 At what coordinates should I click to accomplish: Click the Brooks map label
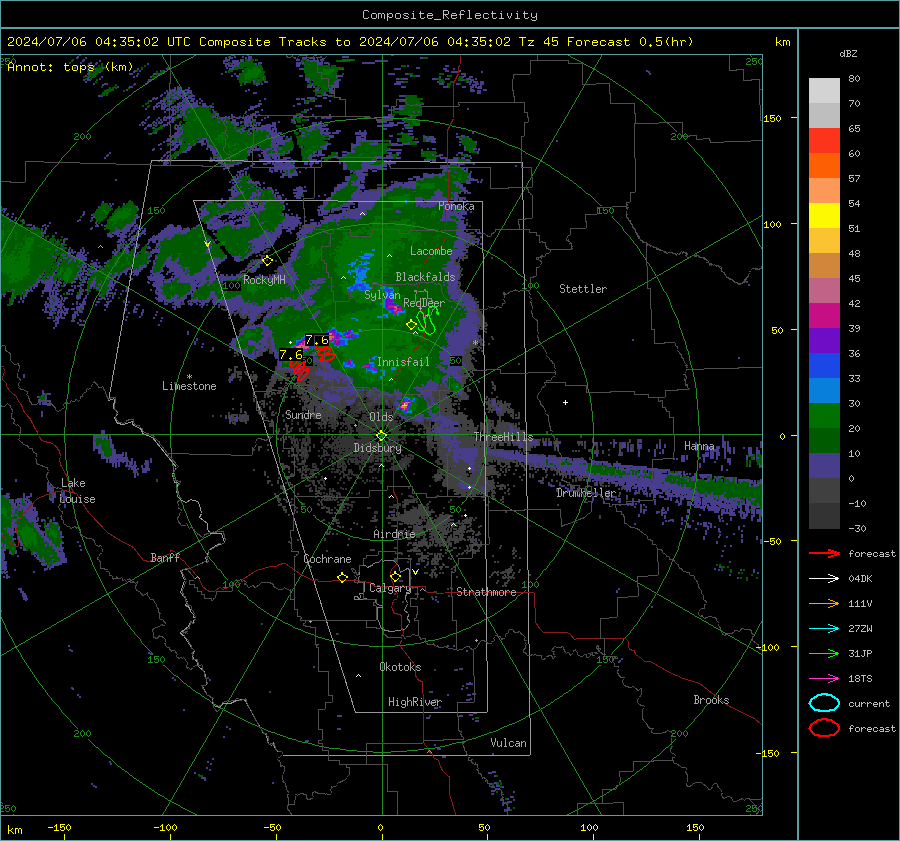point(711,700)
